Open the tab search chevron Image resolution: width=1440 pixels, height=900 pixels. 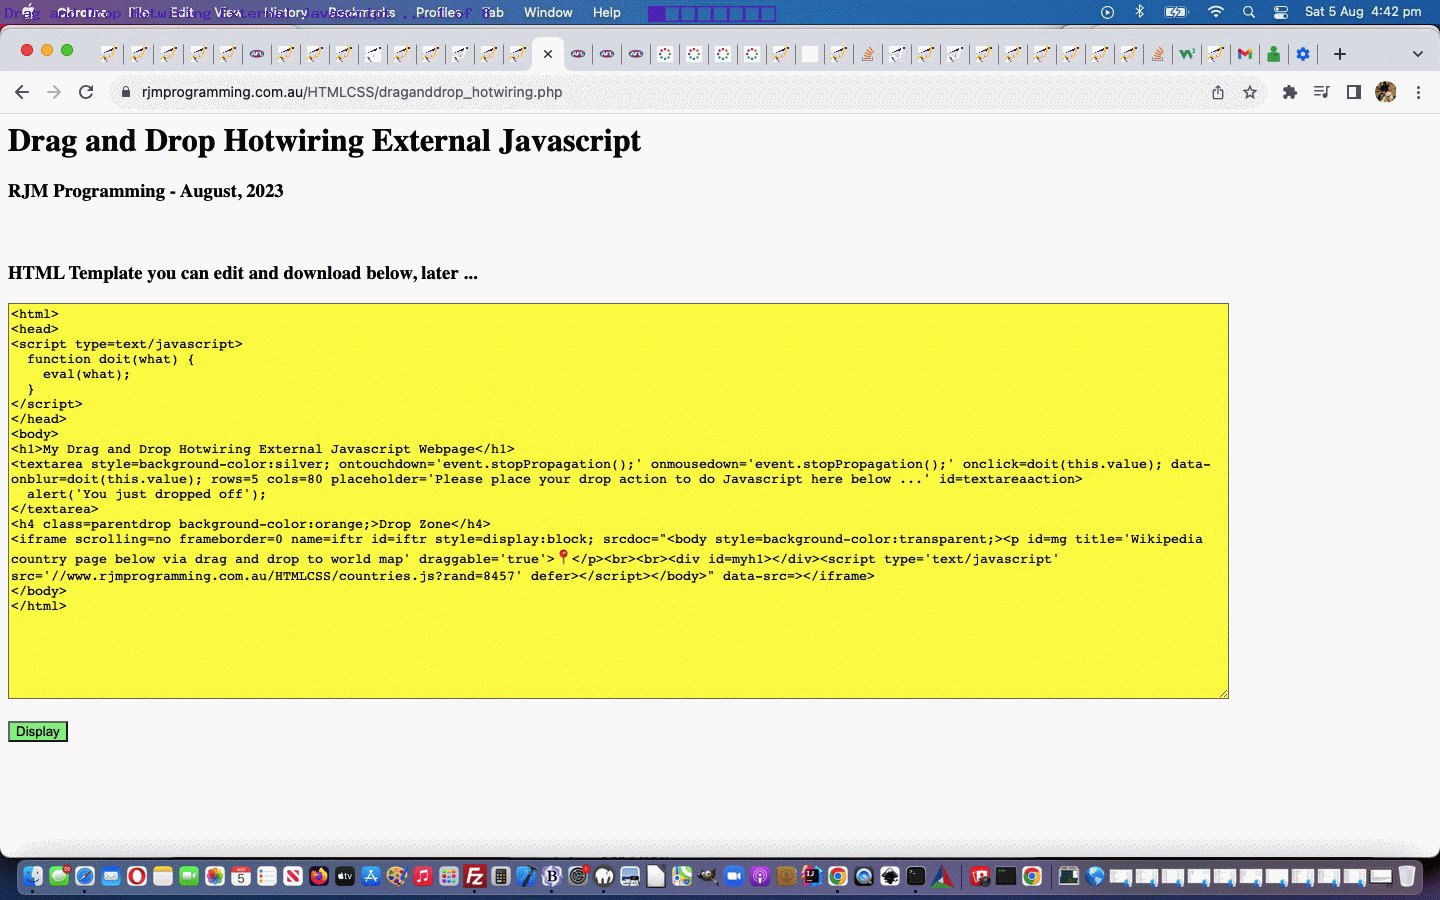(1417, 54)
